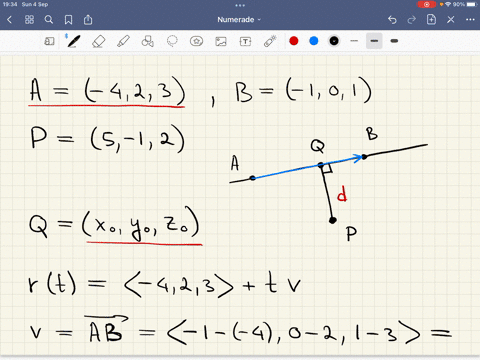The image size is (480, 360).
Task: Choose the red pen color
Action: pos(294,41)
